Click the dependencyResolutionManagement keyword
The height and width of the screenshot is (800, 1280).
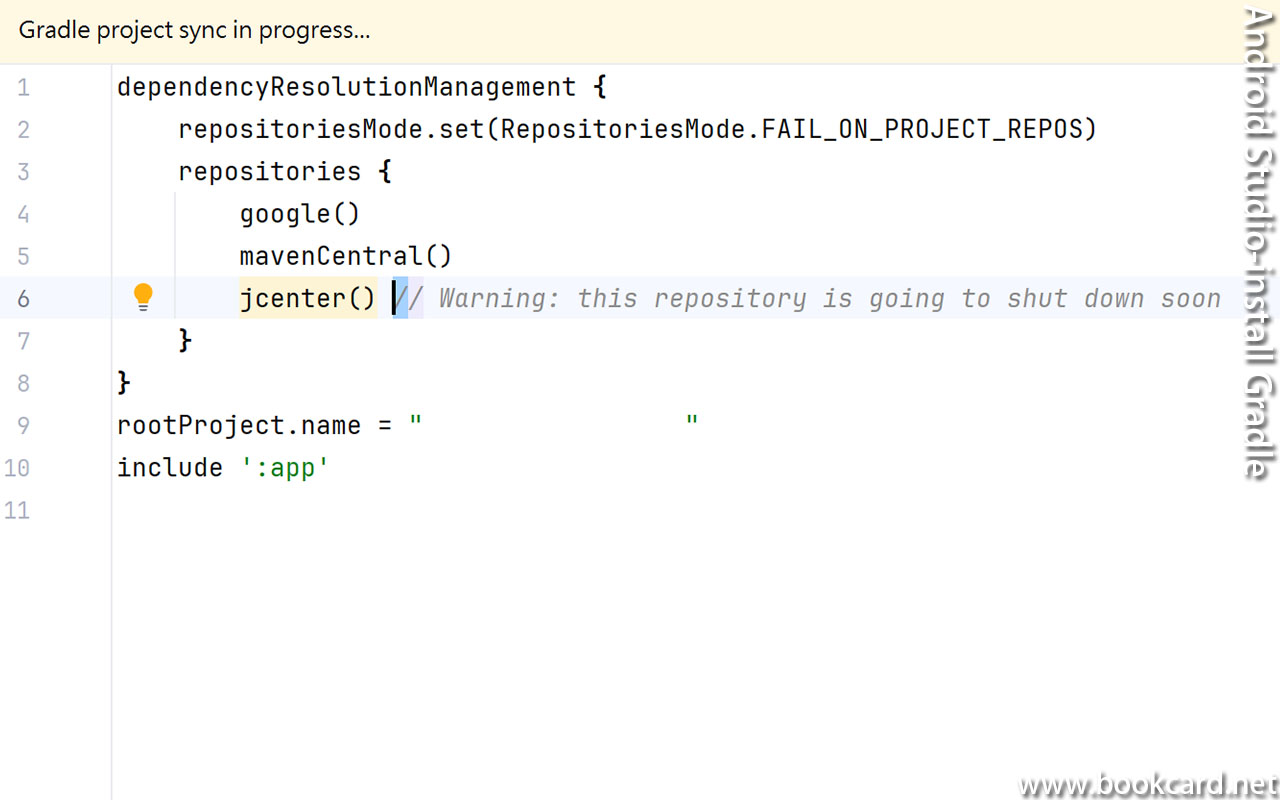pyautogui.click(x=346, y=87)
